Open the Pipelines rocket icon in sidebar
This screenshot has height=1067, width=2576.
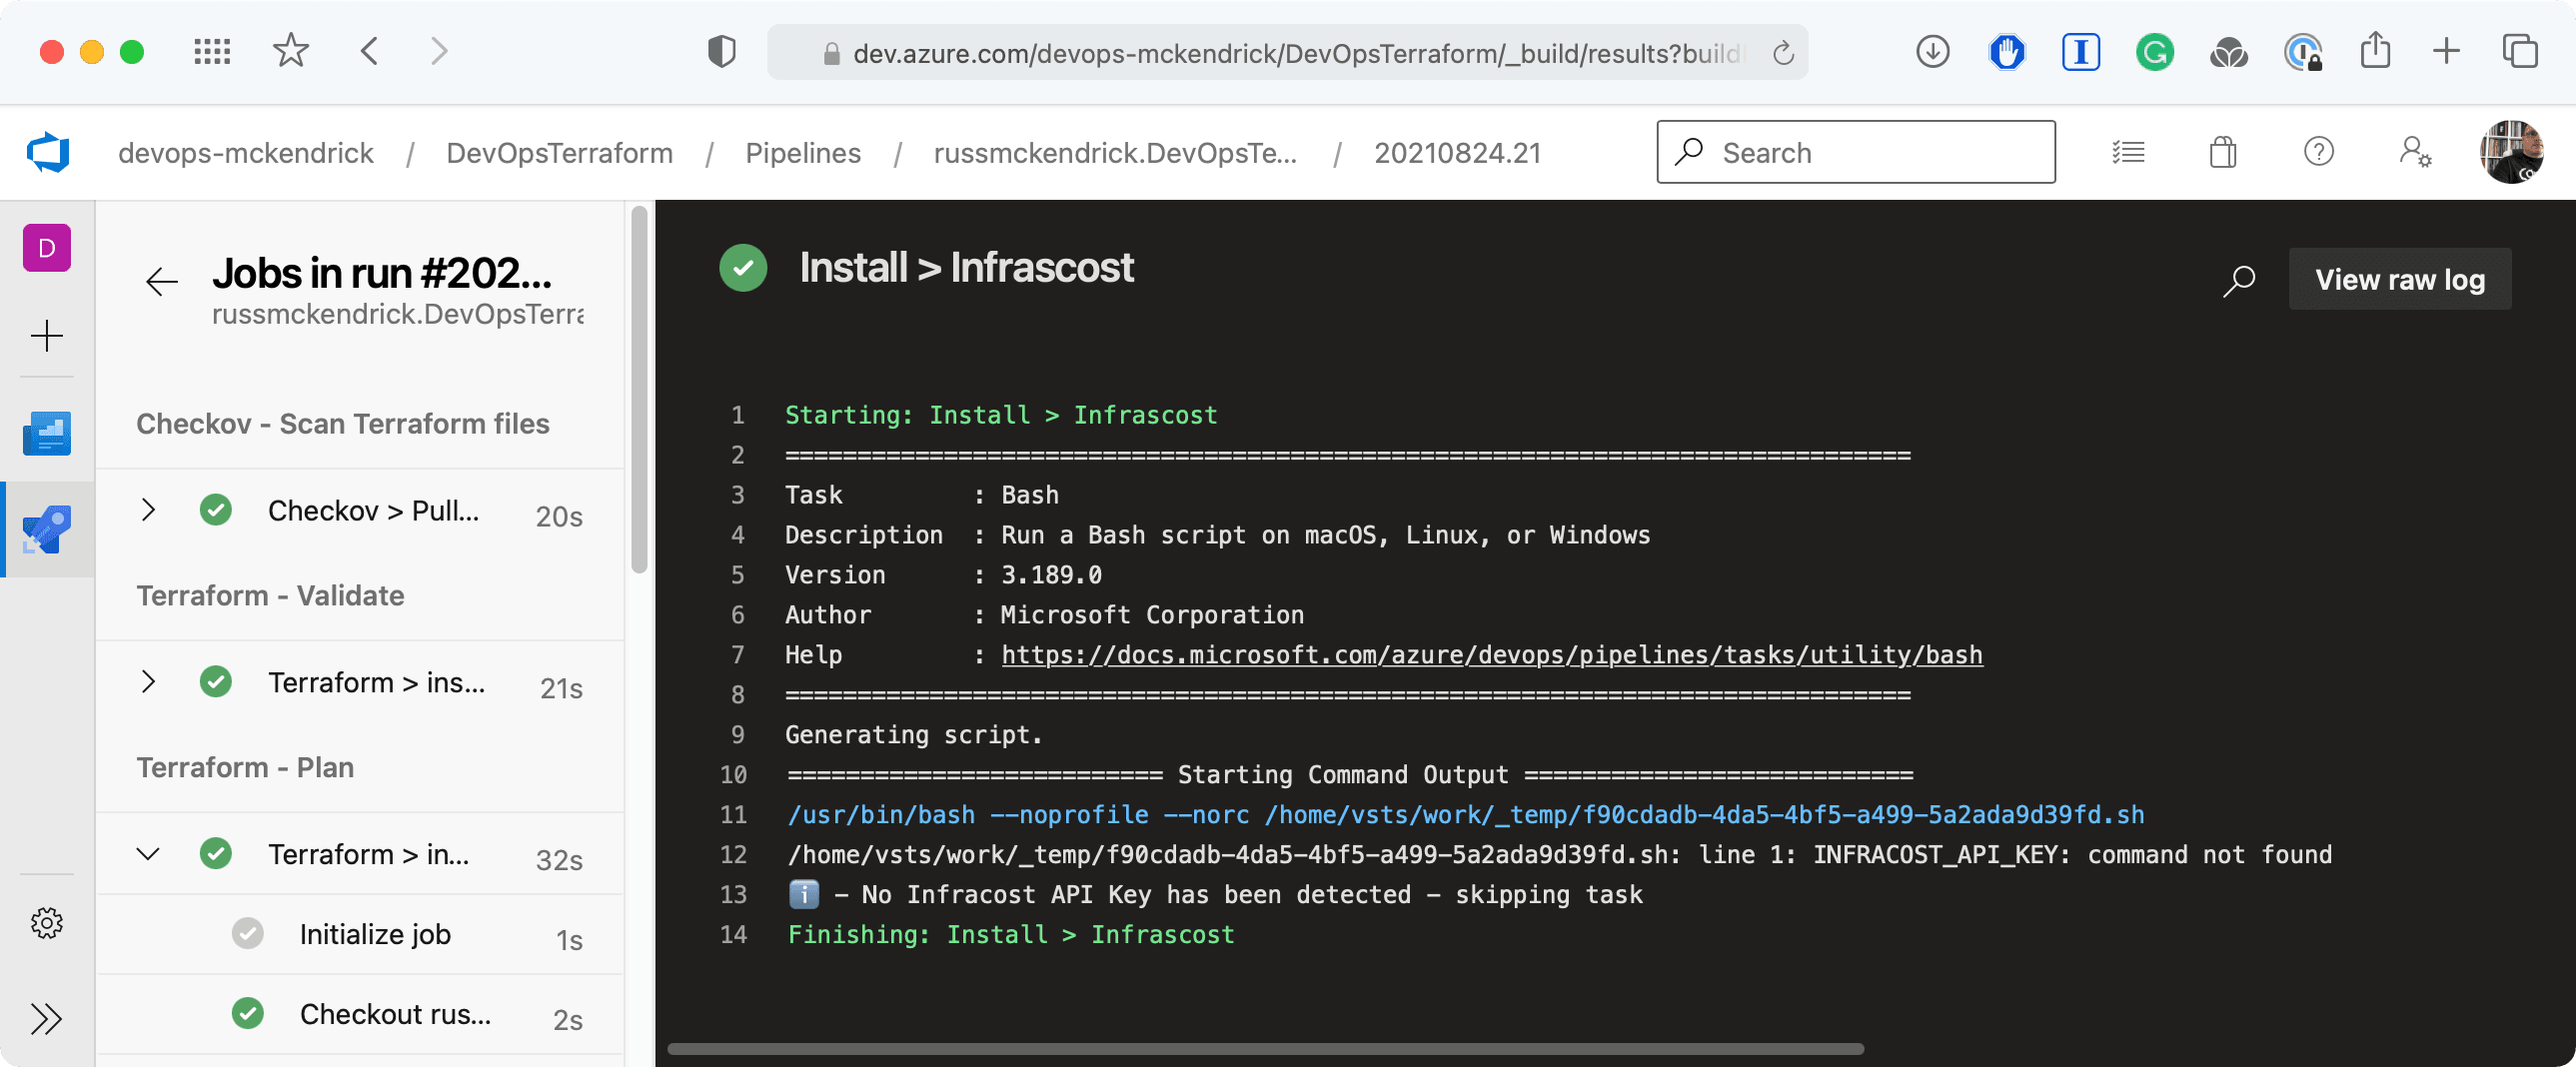tap(47, 528)
